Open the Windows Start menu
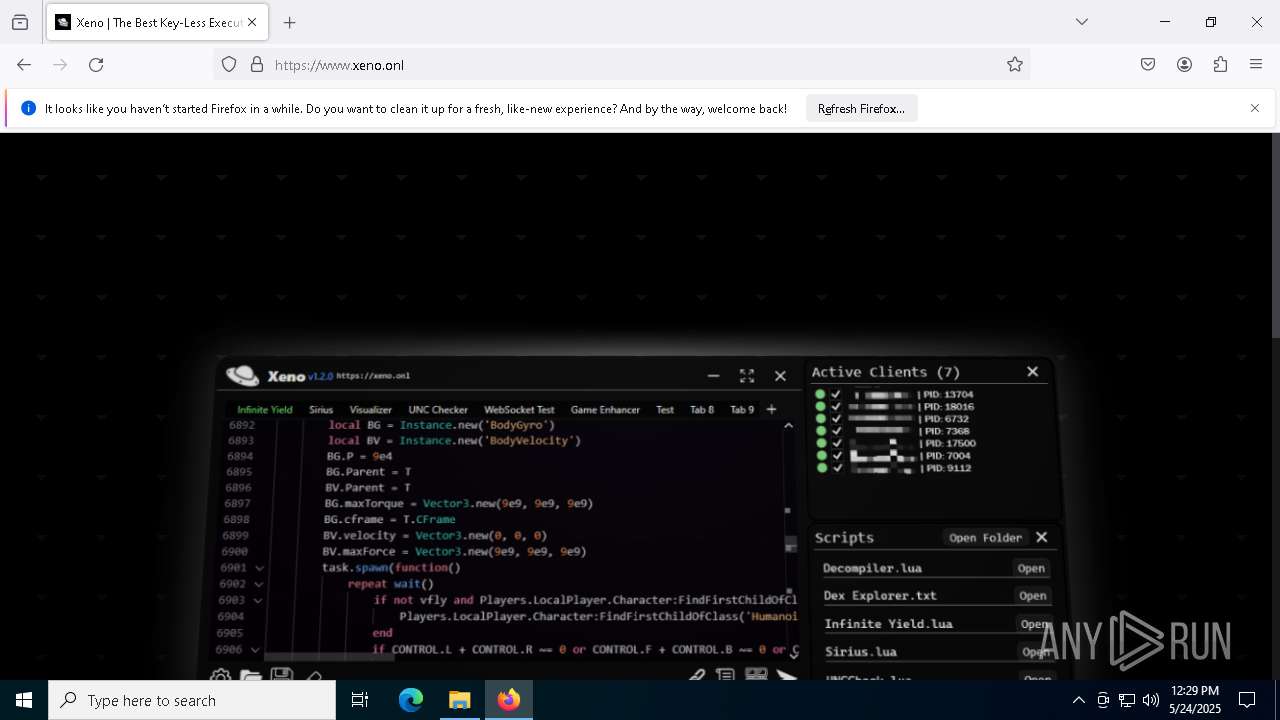 [24, 700]
